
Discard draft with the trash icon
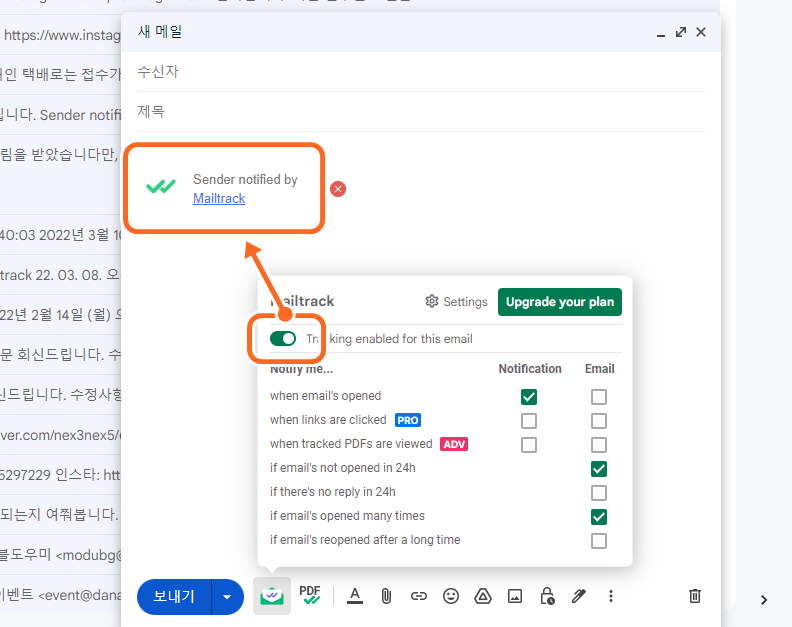[x=695, y=596]
